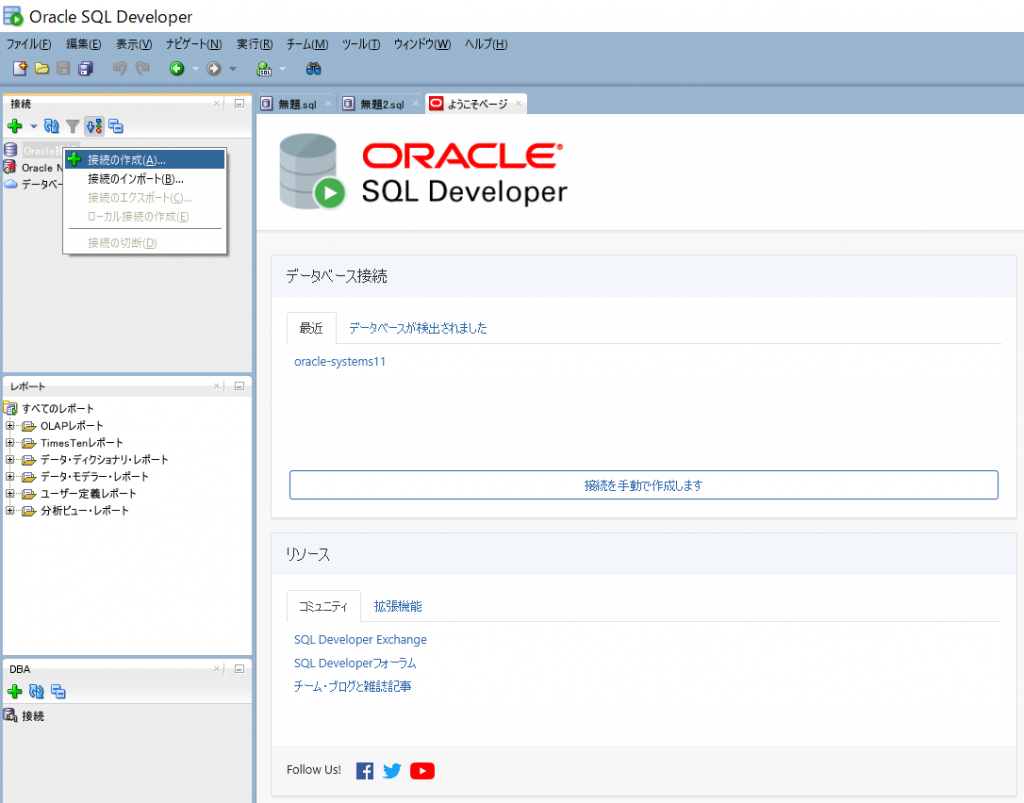1024x803 pixels.
Task: Select the ようこそページ tab
Action: 477,104
